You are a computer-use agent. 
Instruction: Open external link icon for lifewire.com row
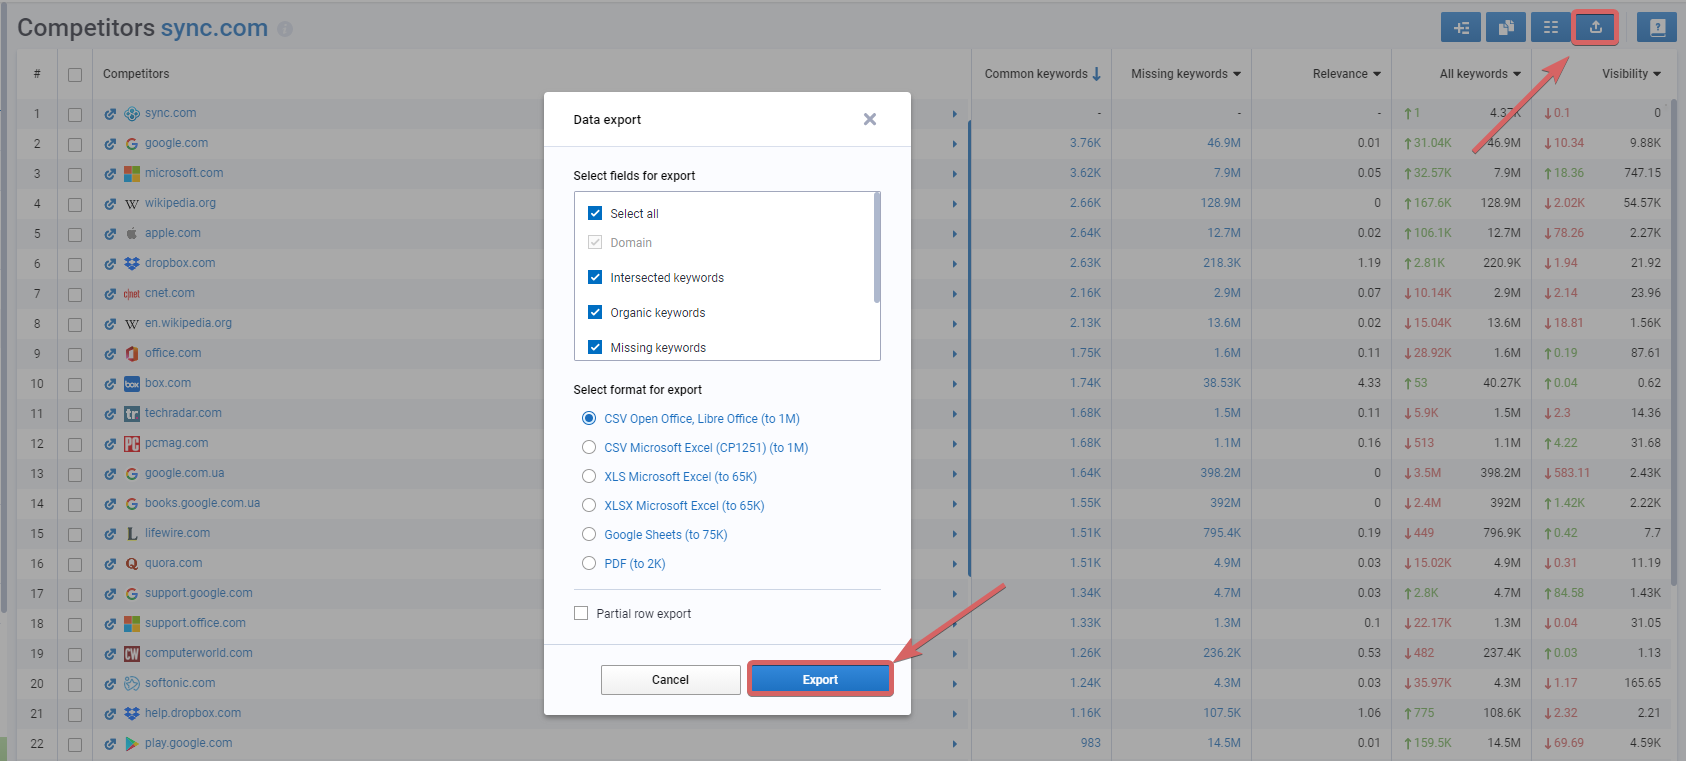click(x=110, y=534)
